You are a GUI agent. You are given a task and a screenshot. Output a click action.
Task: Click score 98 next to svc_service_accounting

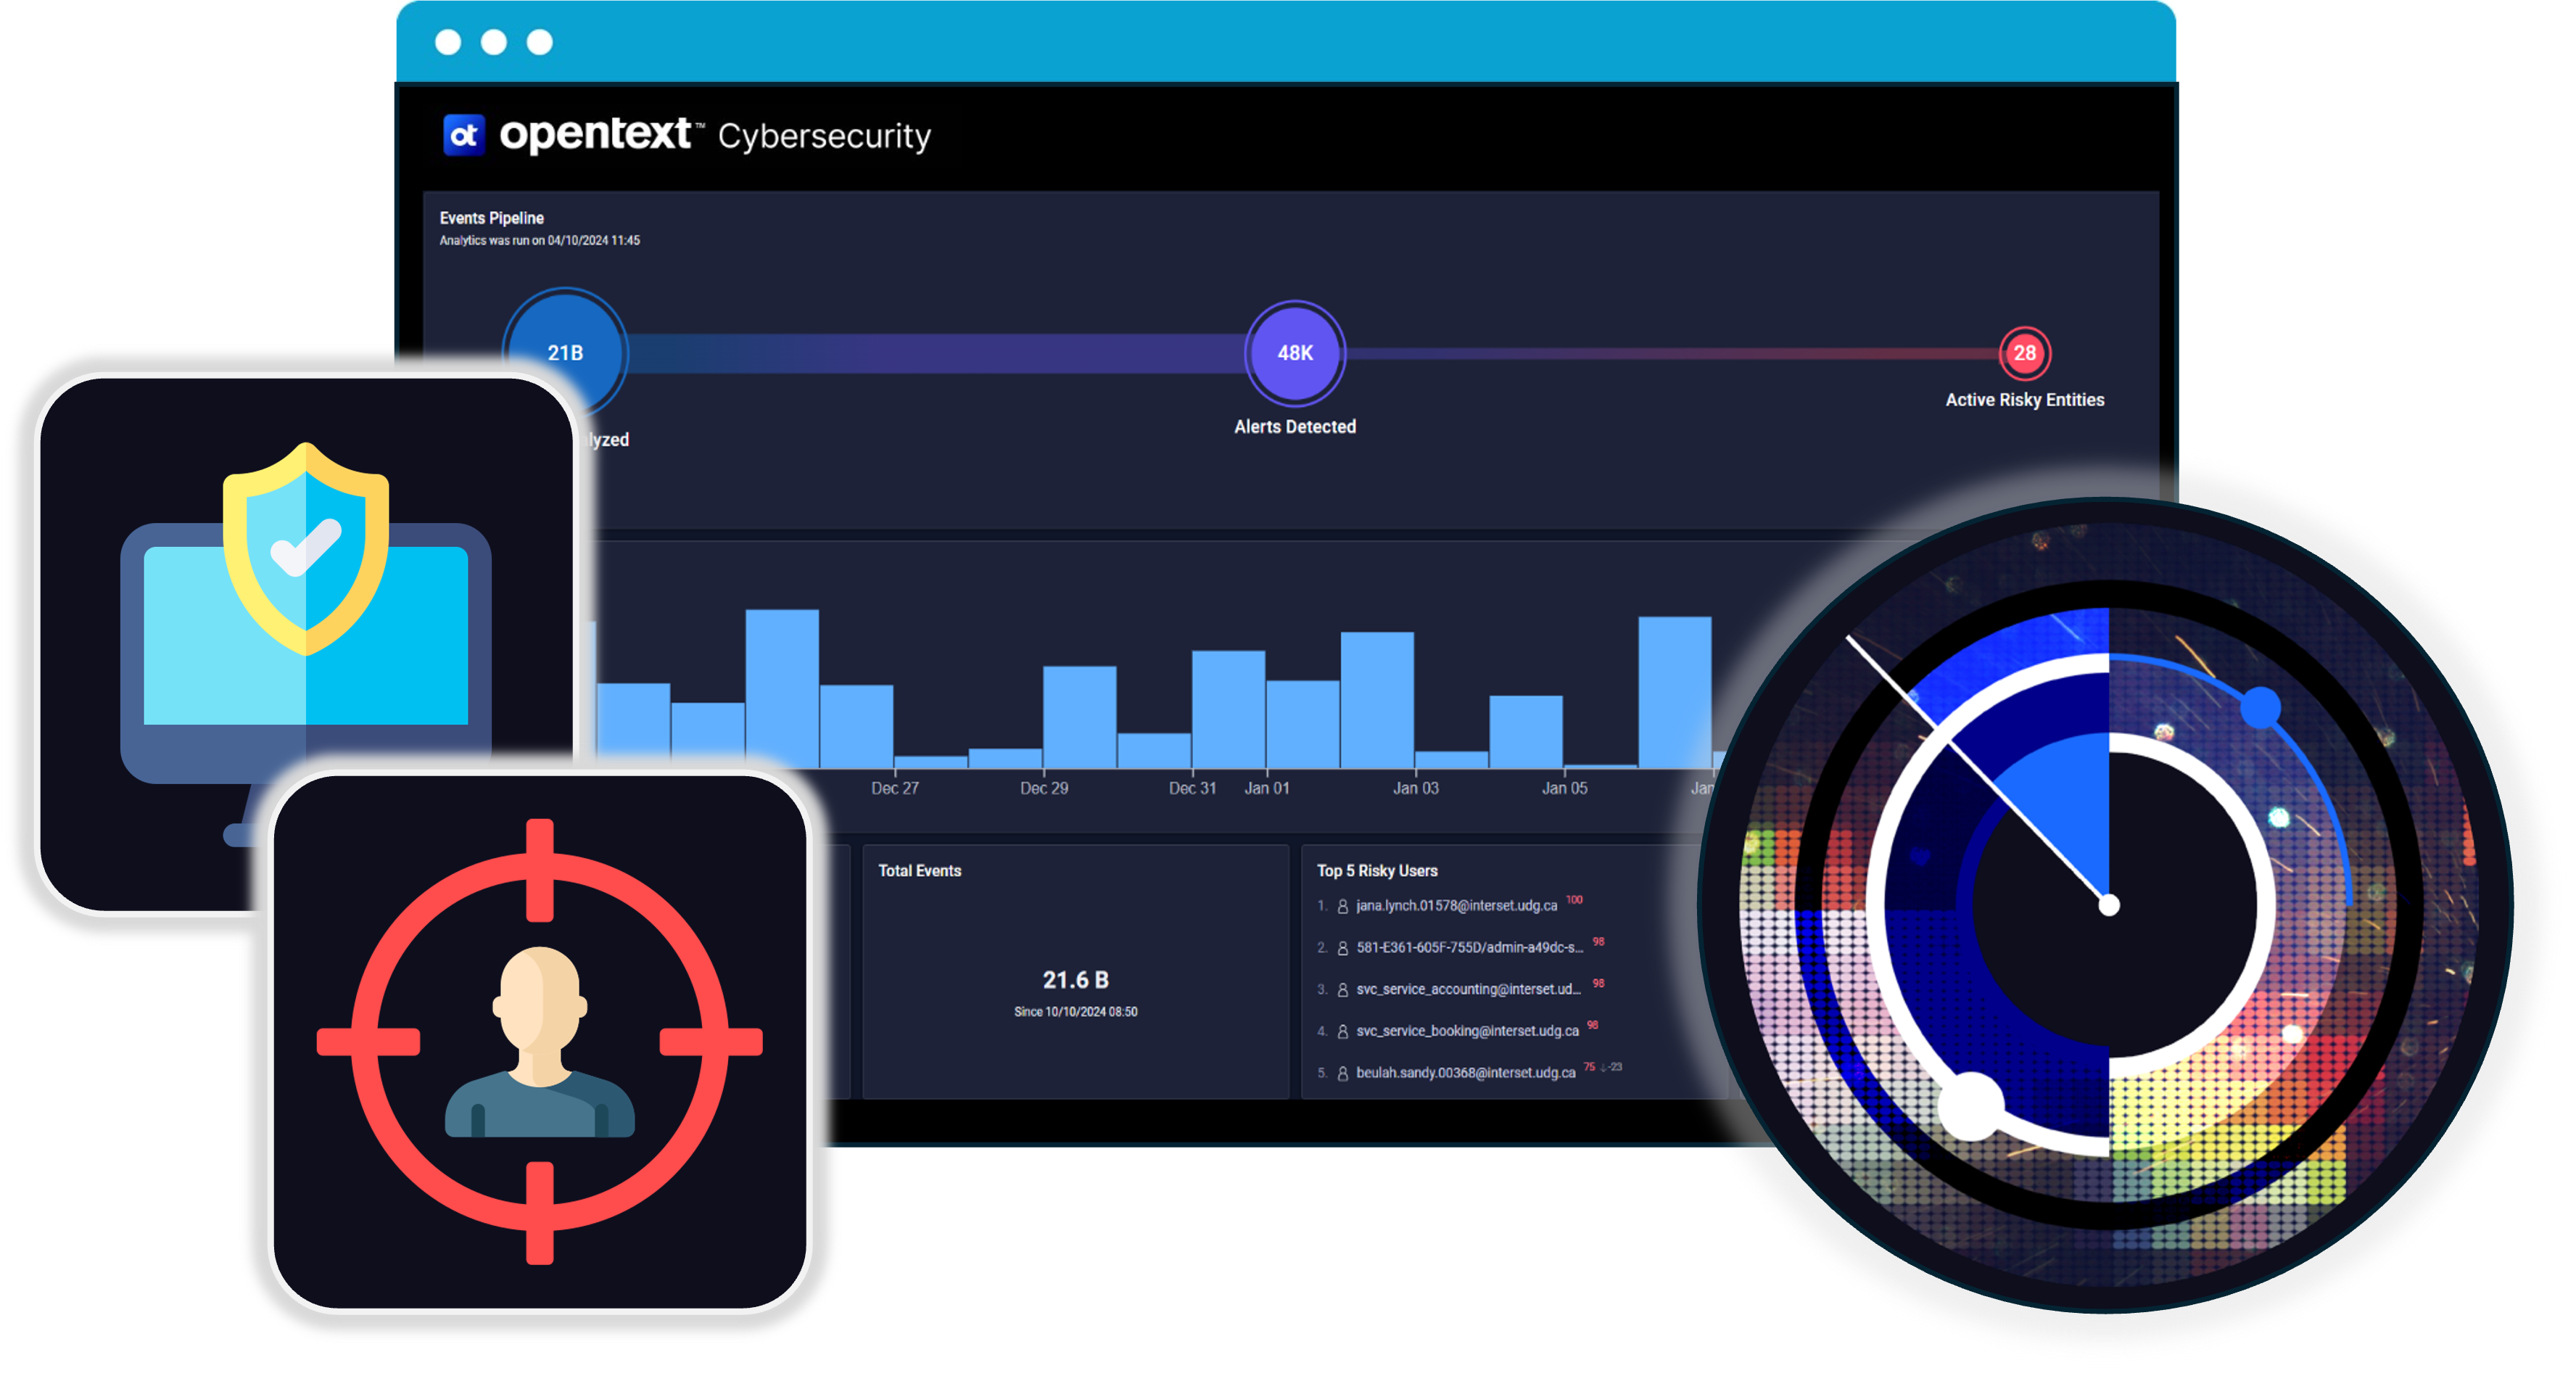click(1598, 984)
